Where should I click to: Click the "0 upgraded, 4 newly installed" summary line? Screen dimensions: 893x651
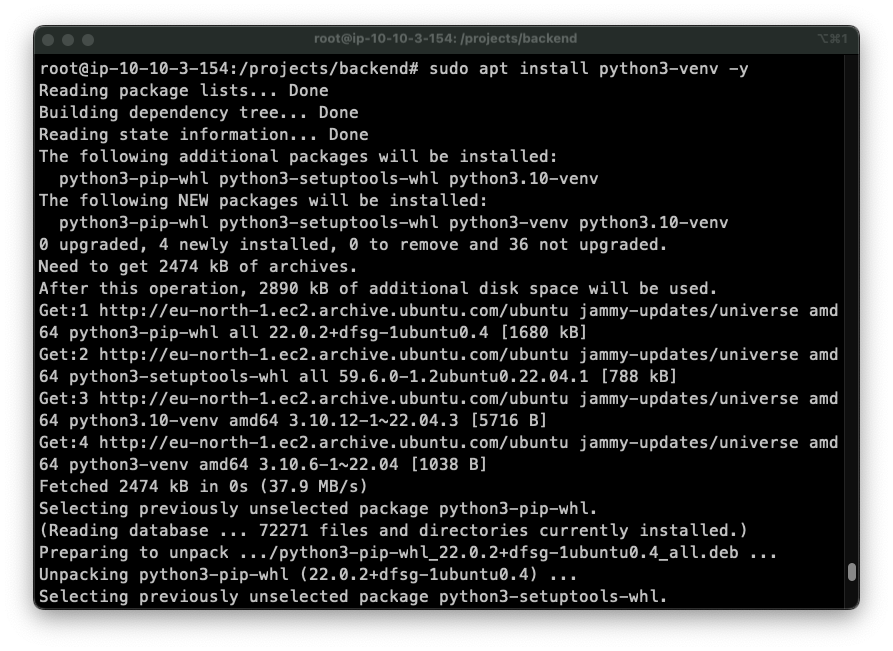(x=352, y=244)
